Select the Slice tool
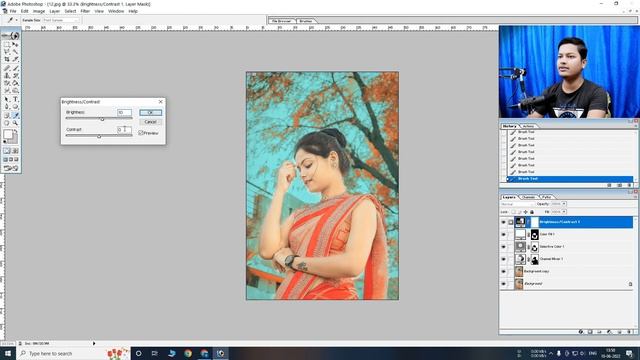The image size is (640, 360). [16, 59]
